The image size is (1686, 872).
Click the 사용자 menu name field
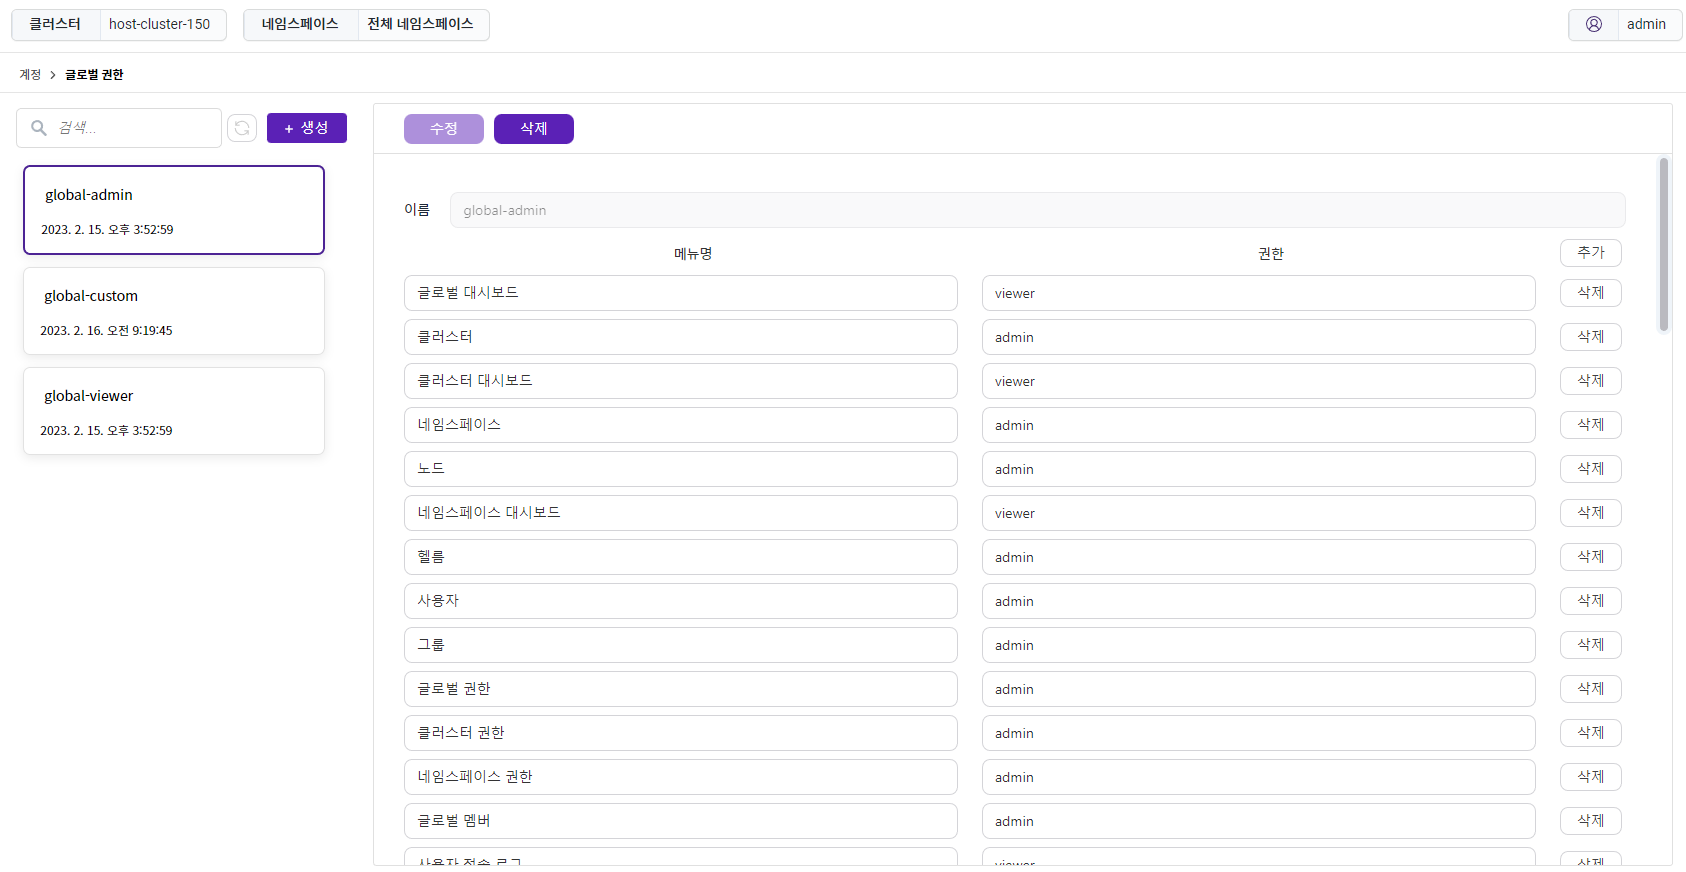681,601
